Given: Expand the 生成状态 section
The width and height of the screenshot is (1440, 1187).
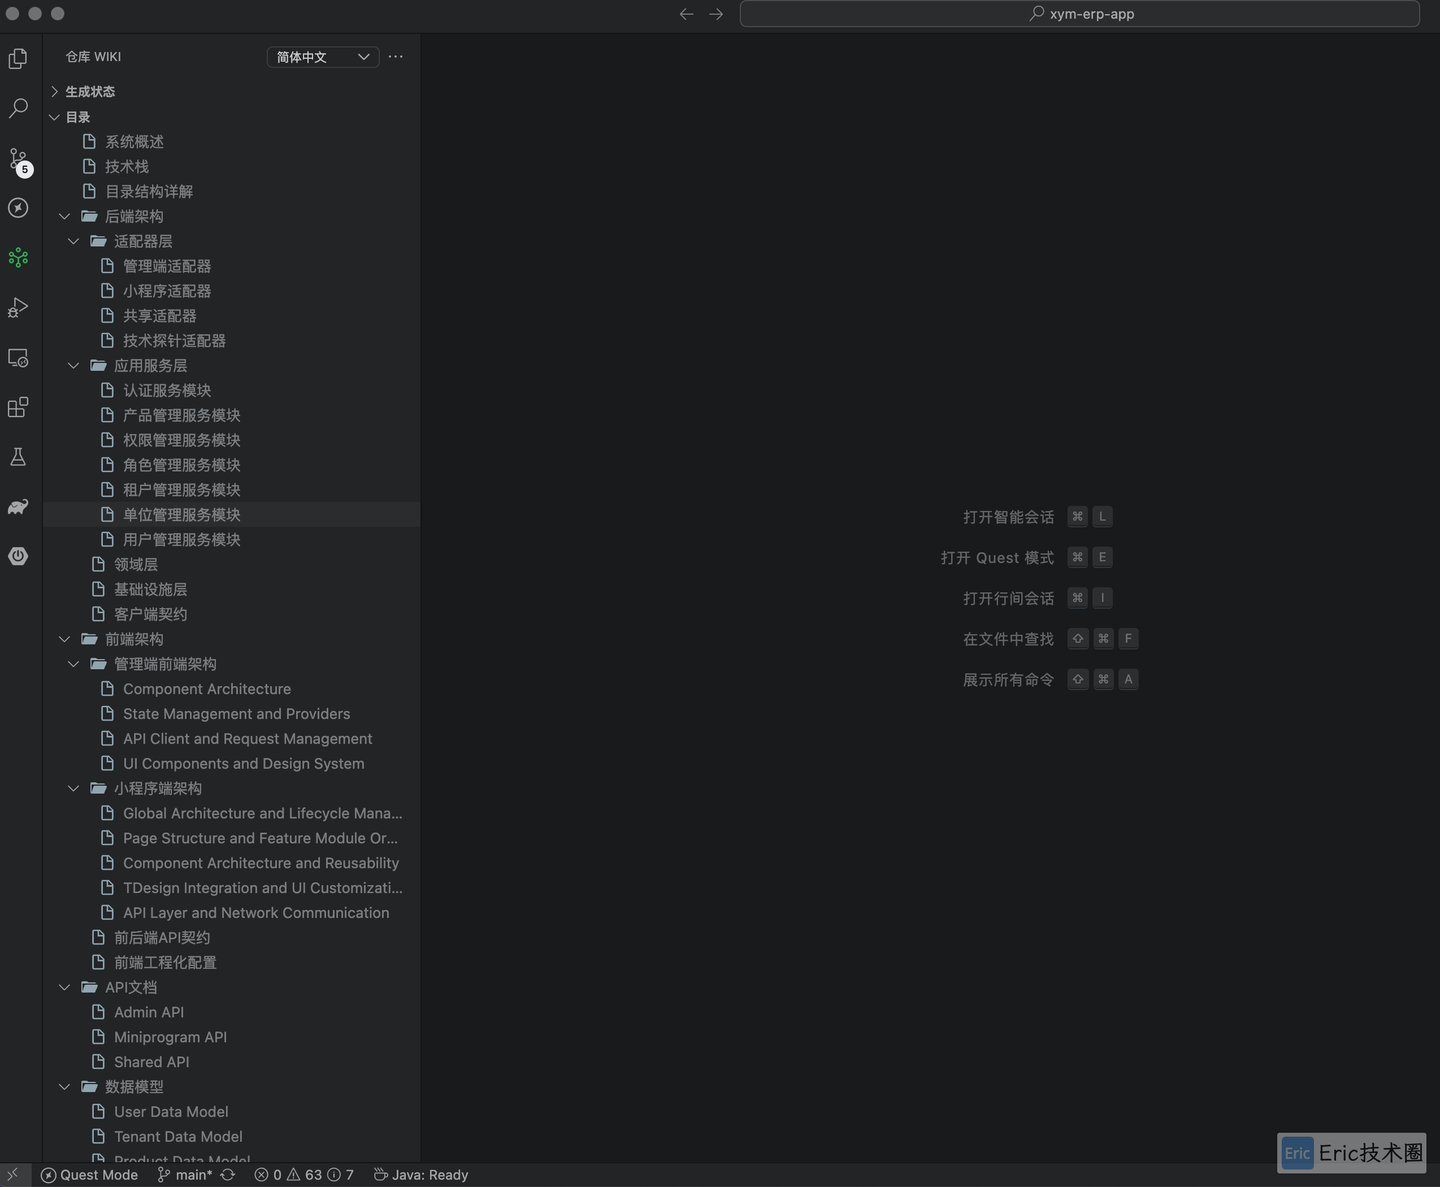Looking at the screenshot, I should point(54,91).
